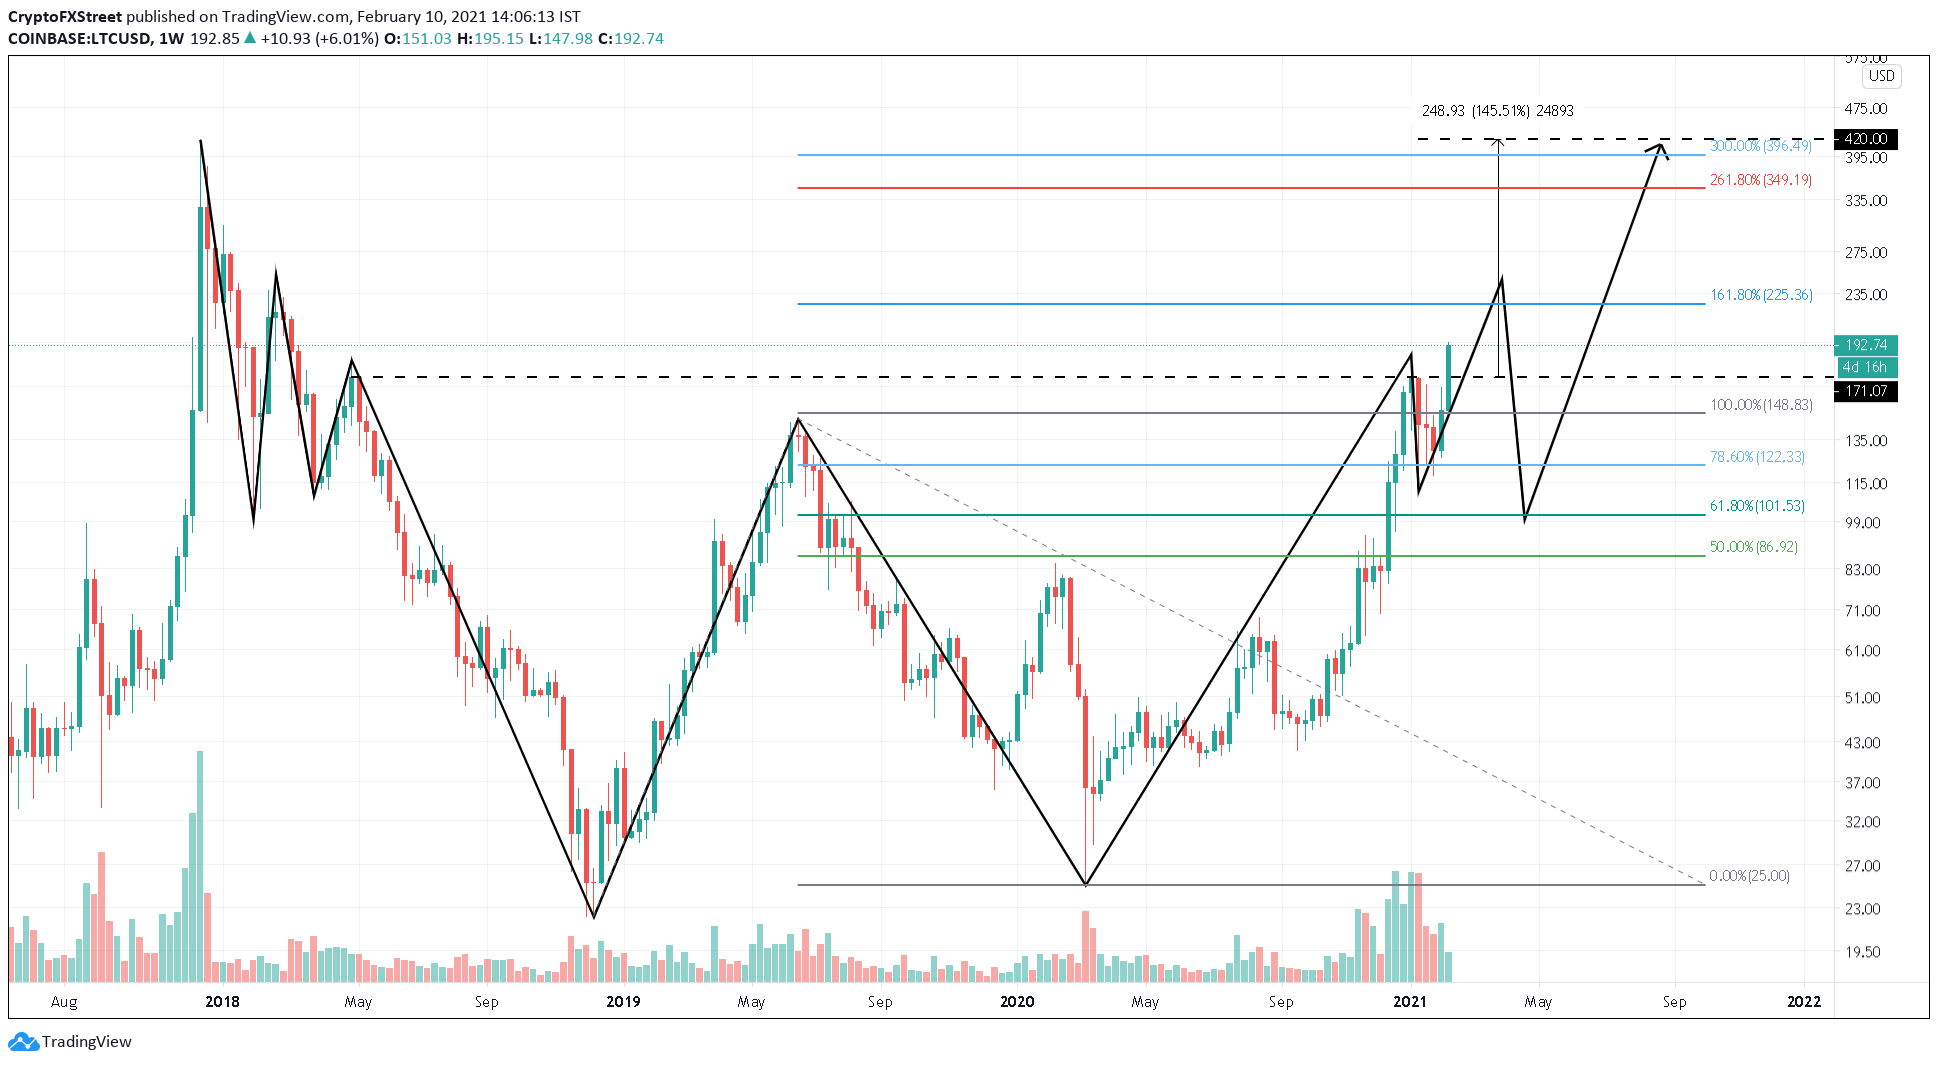Click the 2018 label on time axis
Image resolution: width=1938 pixels, height=1065 pixels.
[222, 1002]
